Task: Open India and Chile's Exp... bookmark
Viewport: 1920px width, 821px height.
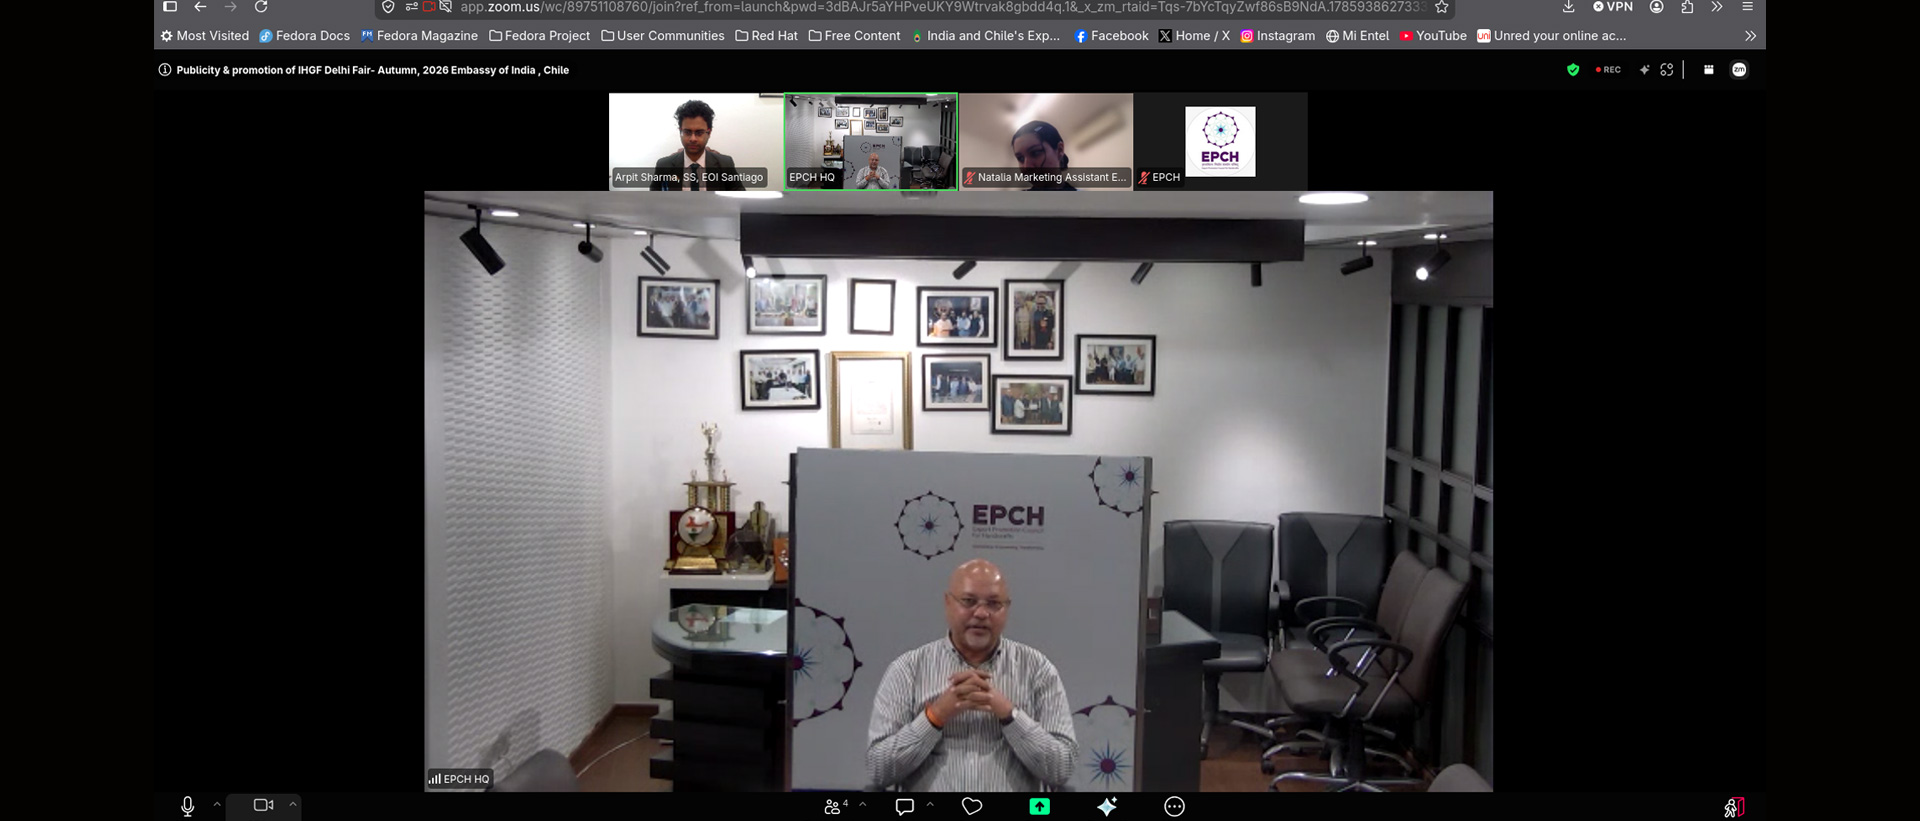Action: coord(986,36)
